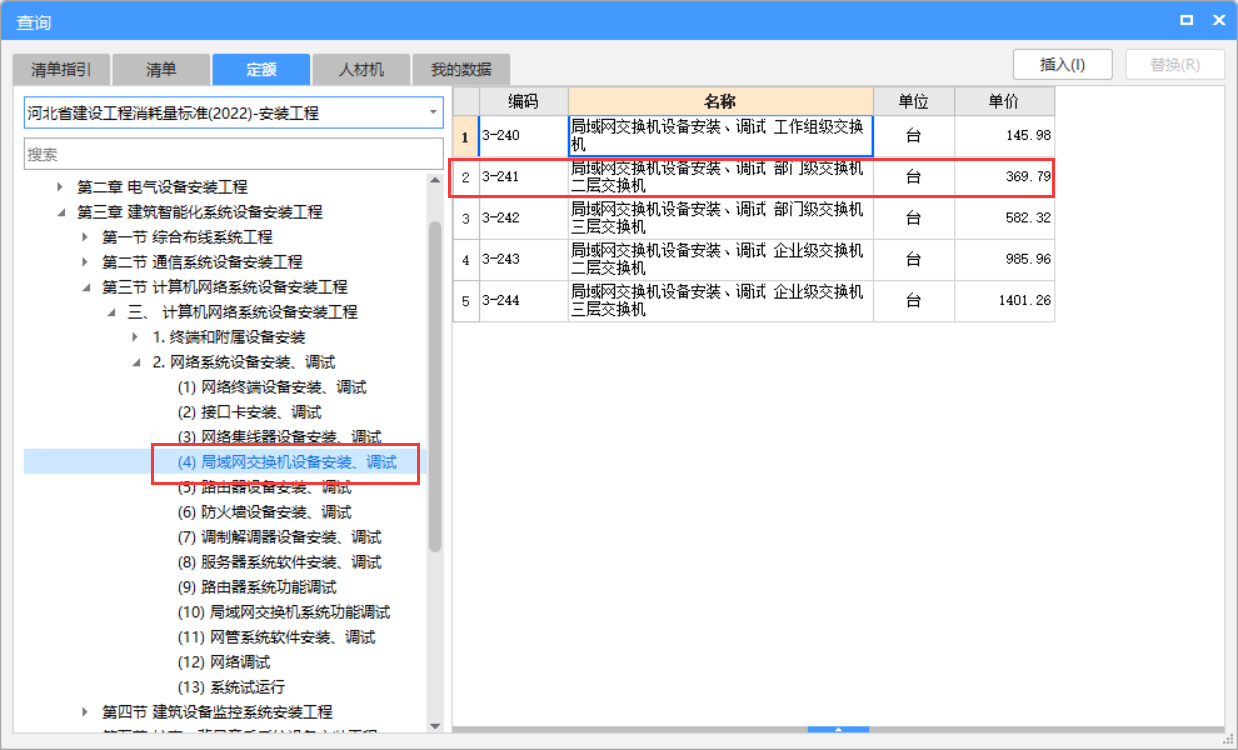Click the 单价 column header
This screenshot has width=1238, height=750.
point(1004,101)
